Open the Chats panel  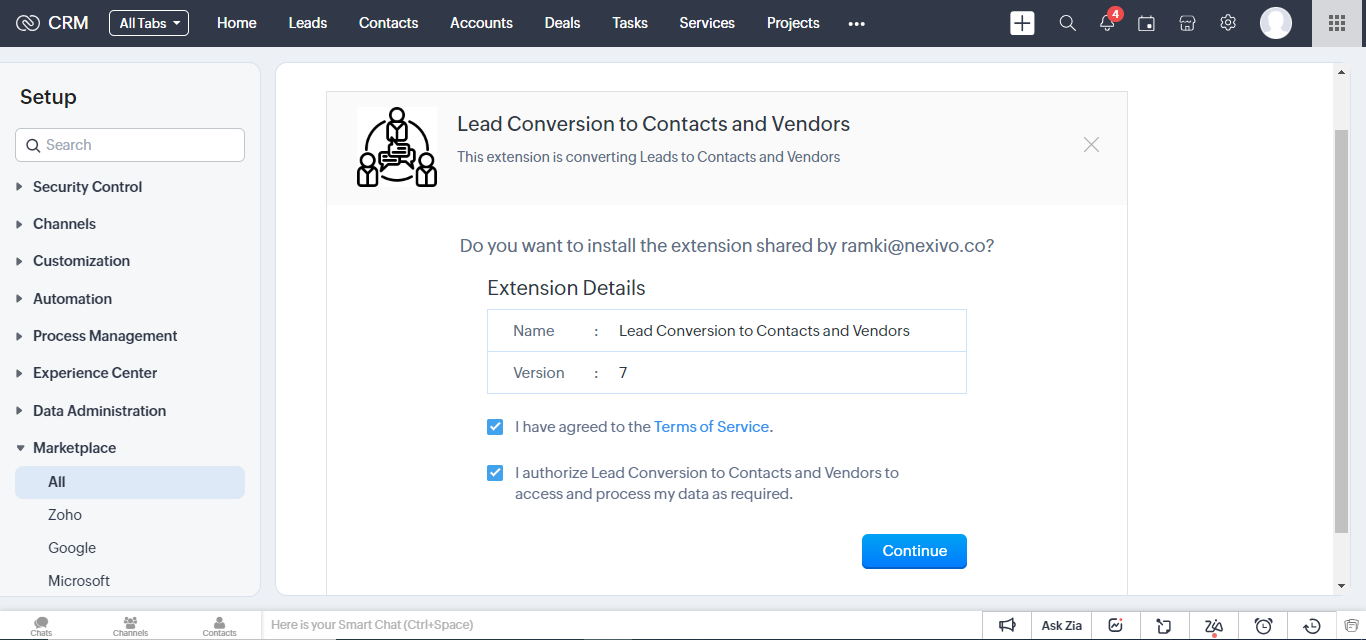click(41, 626)
